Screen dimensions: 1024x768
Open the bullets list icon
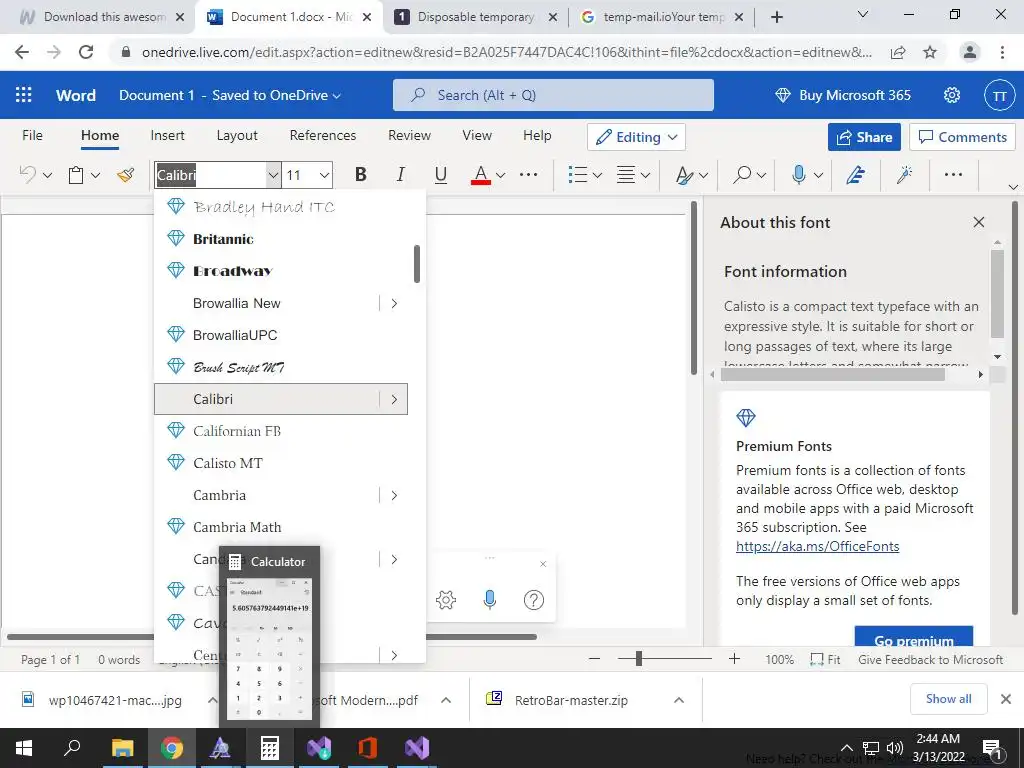click(578, 174)
